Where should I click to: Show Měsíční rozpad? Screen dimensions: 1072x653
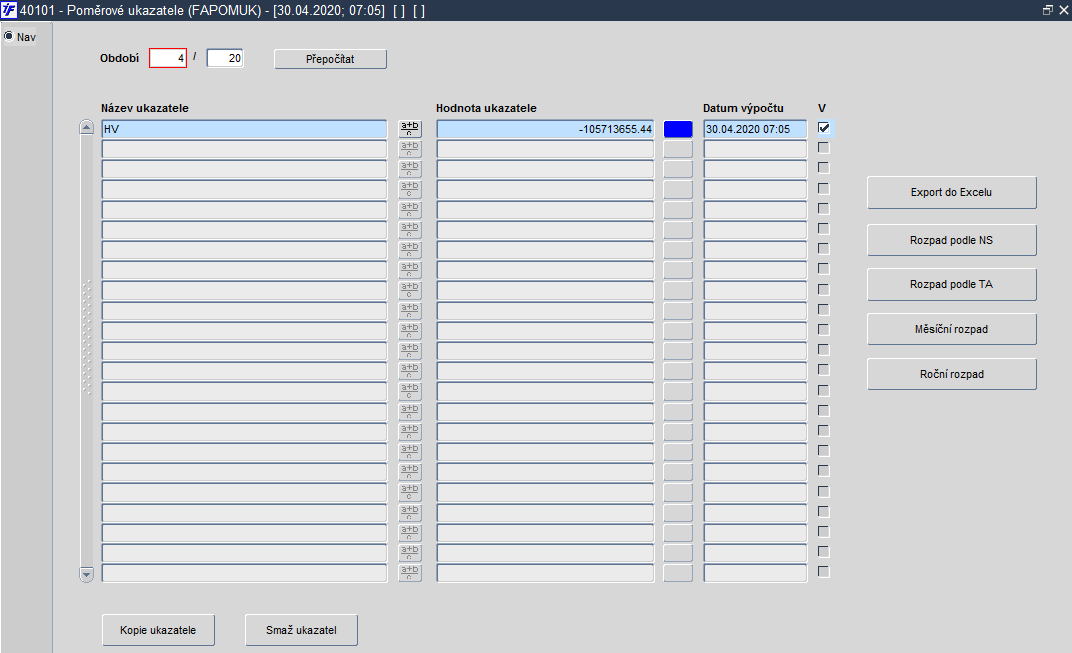coord(952,330)
